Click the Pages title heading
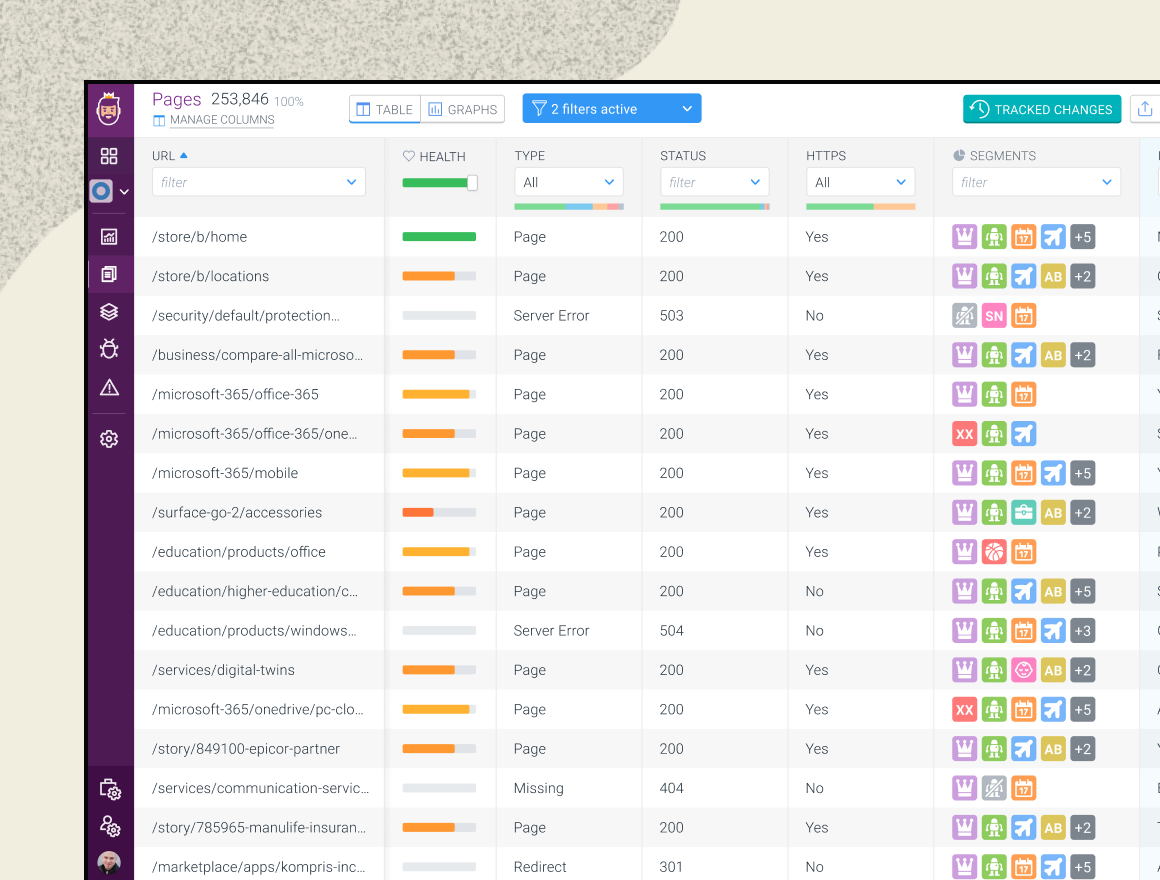The width and height of the screenshot is (1160, 880). coord(176,99)
